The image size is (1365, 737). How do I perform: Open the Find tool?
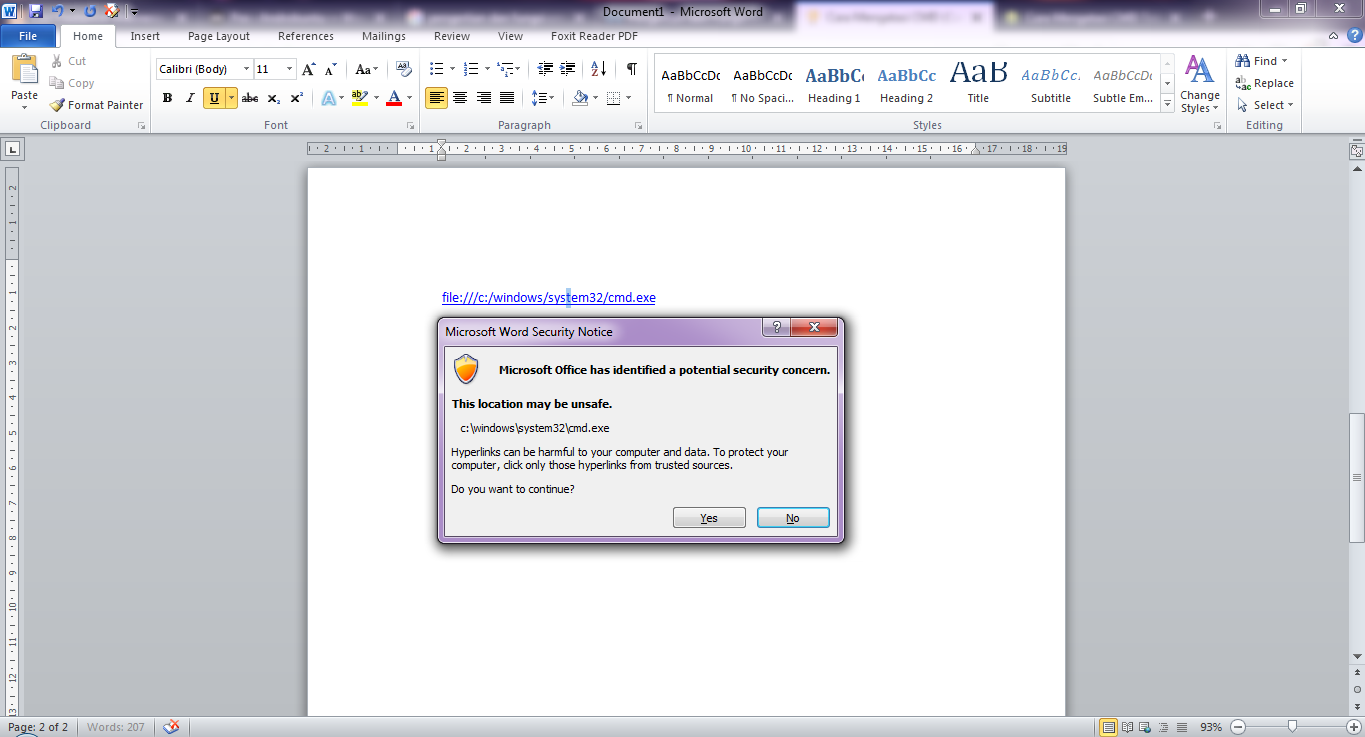(x=1259, y=60)
